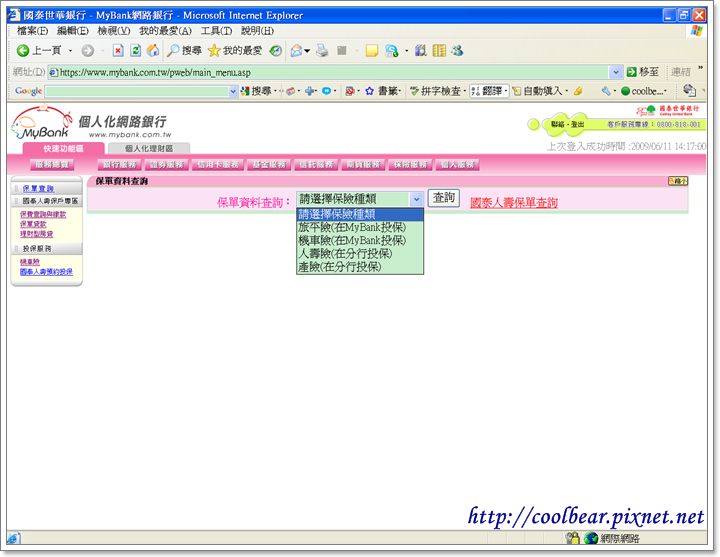Open the 搜尋 search pane in the toolbar
The height and width of the screenshot is (557, 720).
pos(184,51)
